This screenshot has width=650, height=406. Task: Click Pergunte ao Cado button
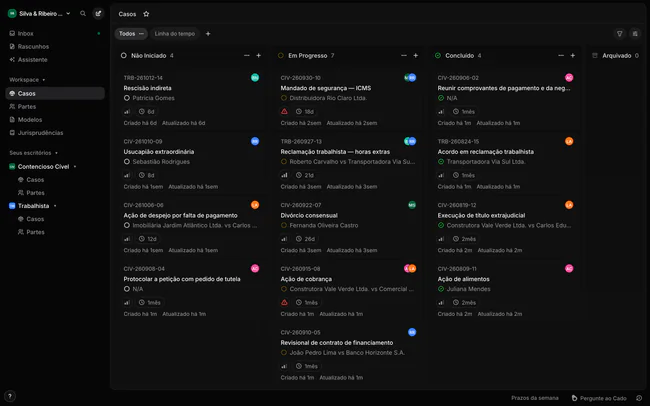click(599, 398)
